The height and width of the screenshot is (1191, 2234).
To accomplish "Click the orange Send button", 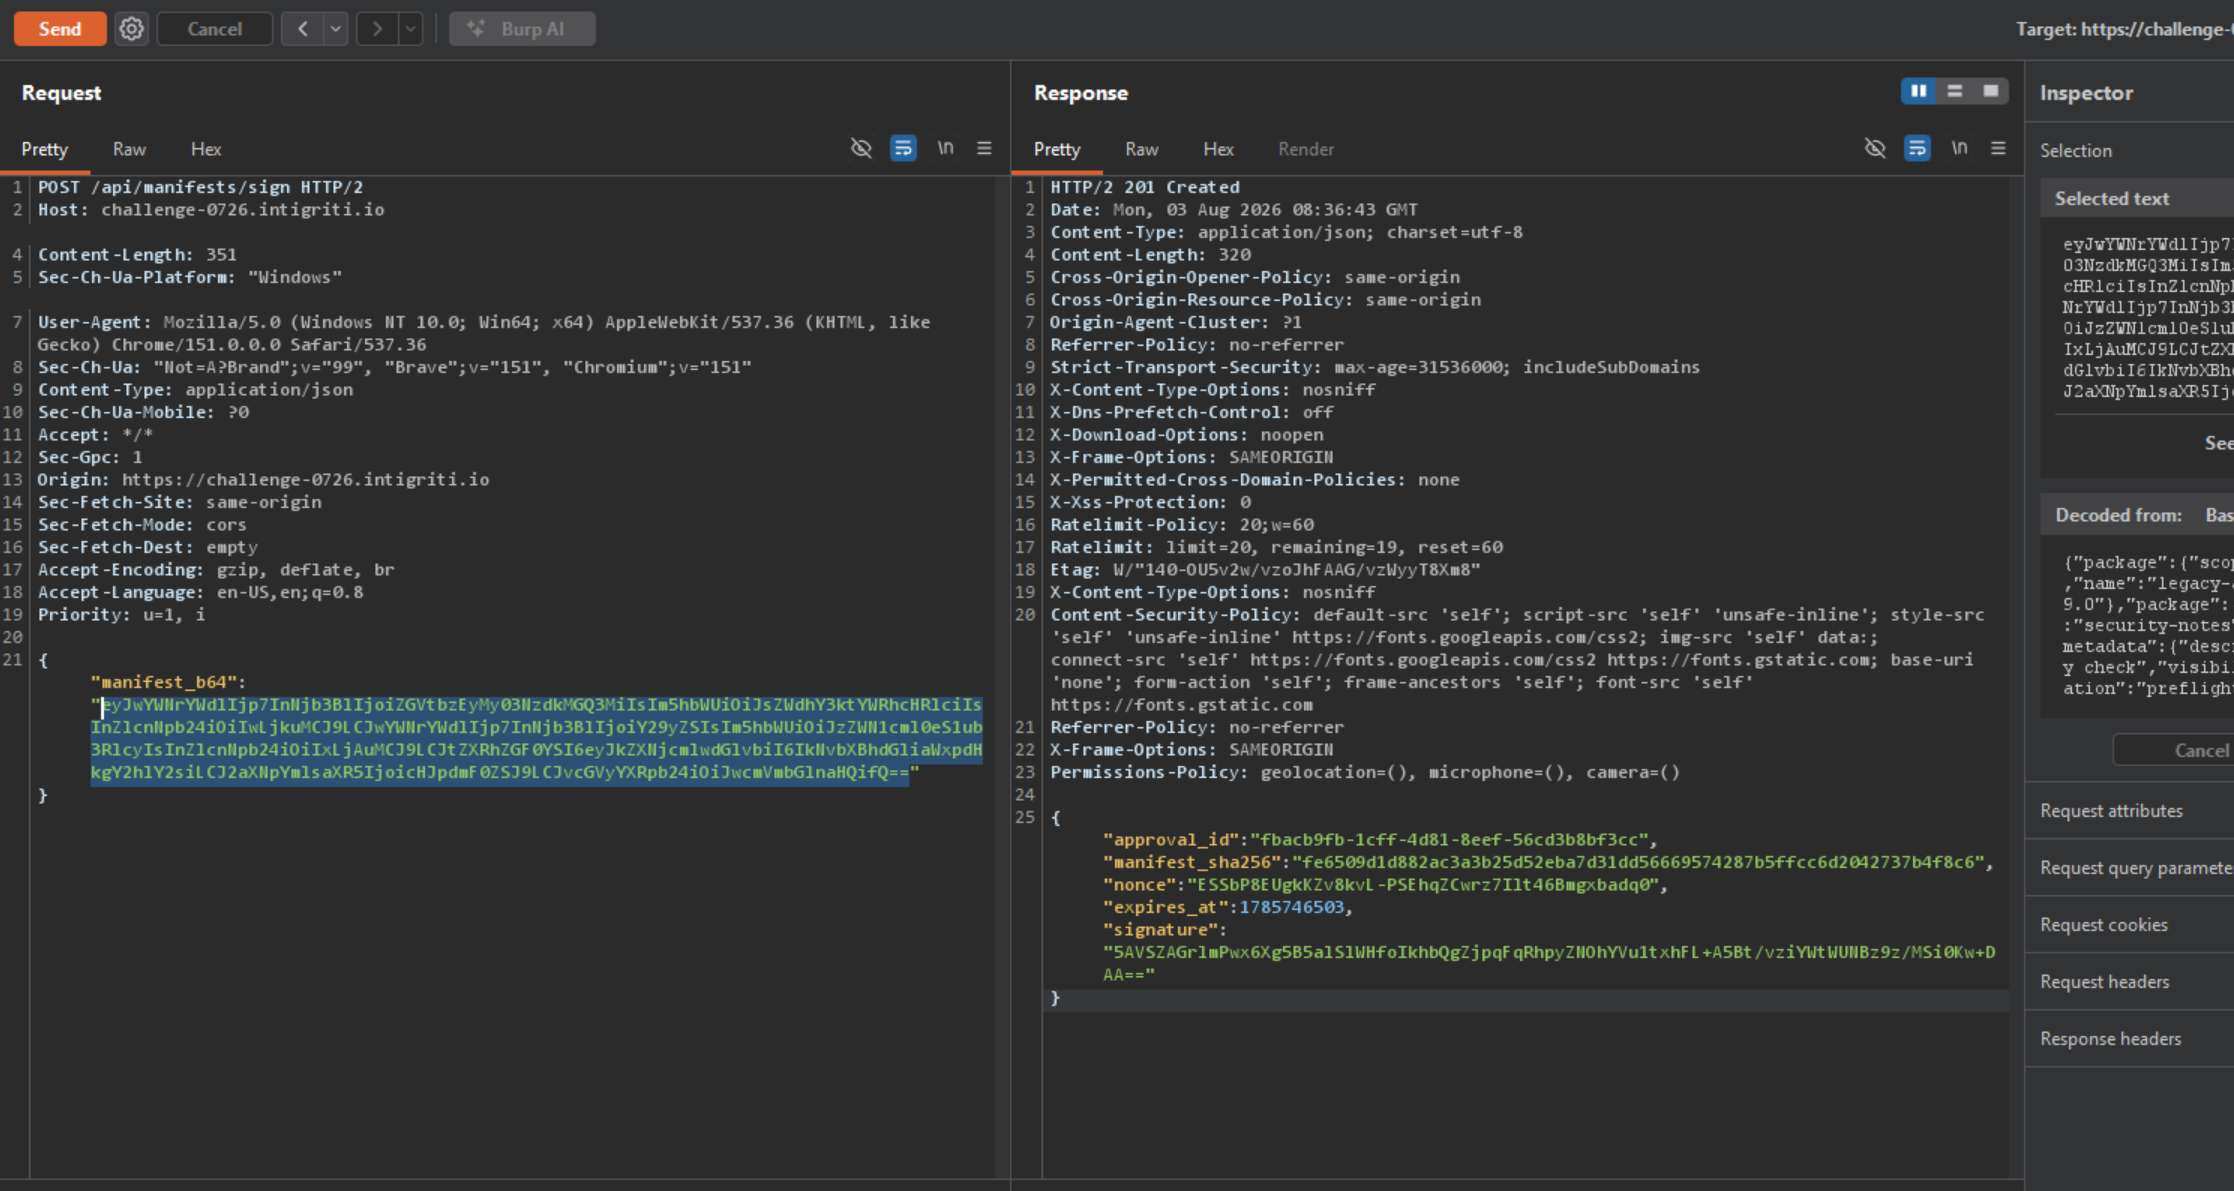I will (60, 29).
